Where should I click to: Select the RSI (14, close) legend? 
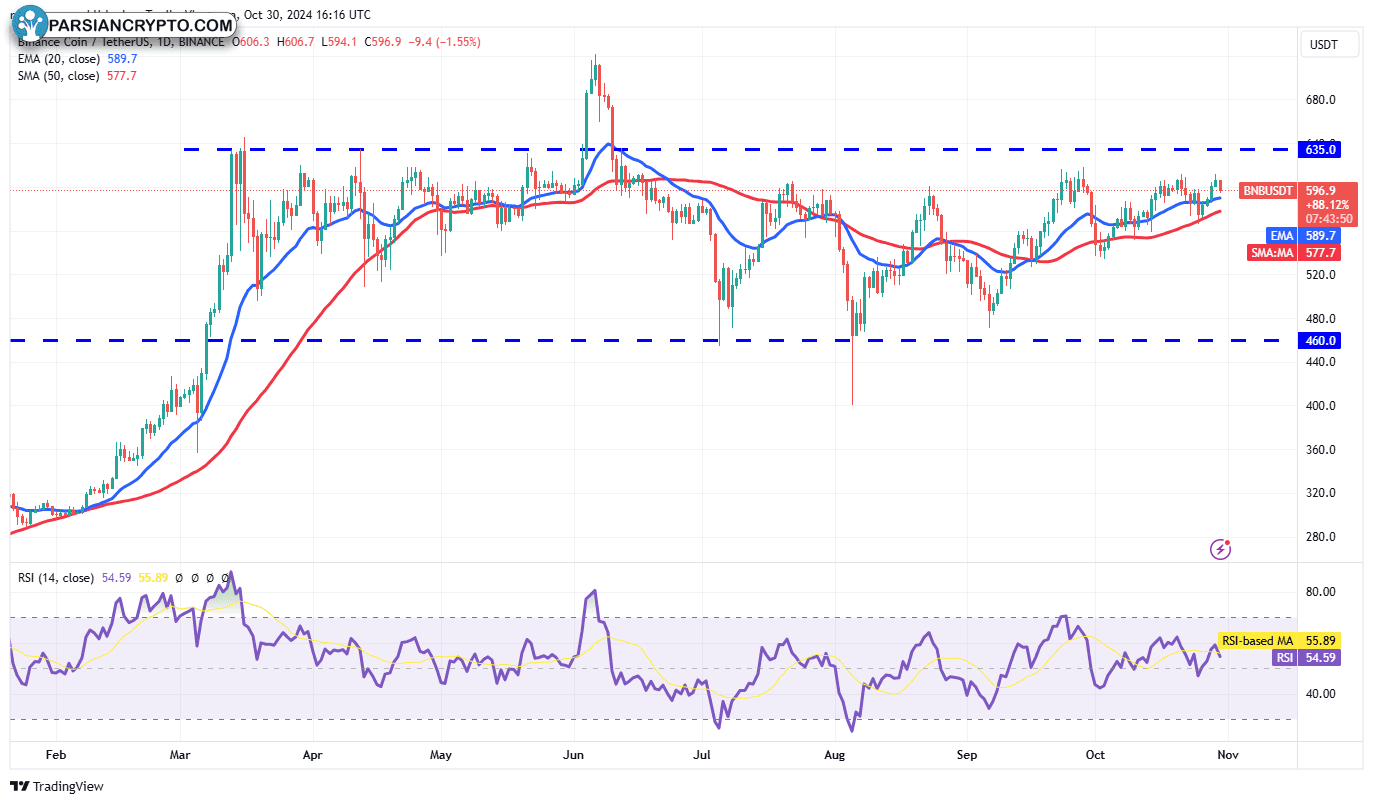pyautogui.click(x=56, y=578)
